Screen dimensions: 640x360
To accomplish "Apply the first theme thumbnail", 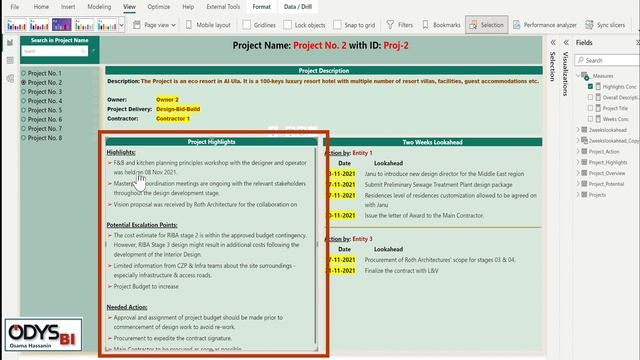I will tap(17, 25).
